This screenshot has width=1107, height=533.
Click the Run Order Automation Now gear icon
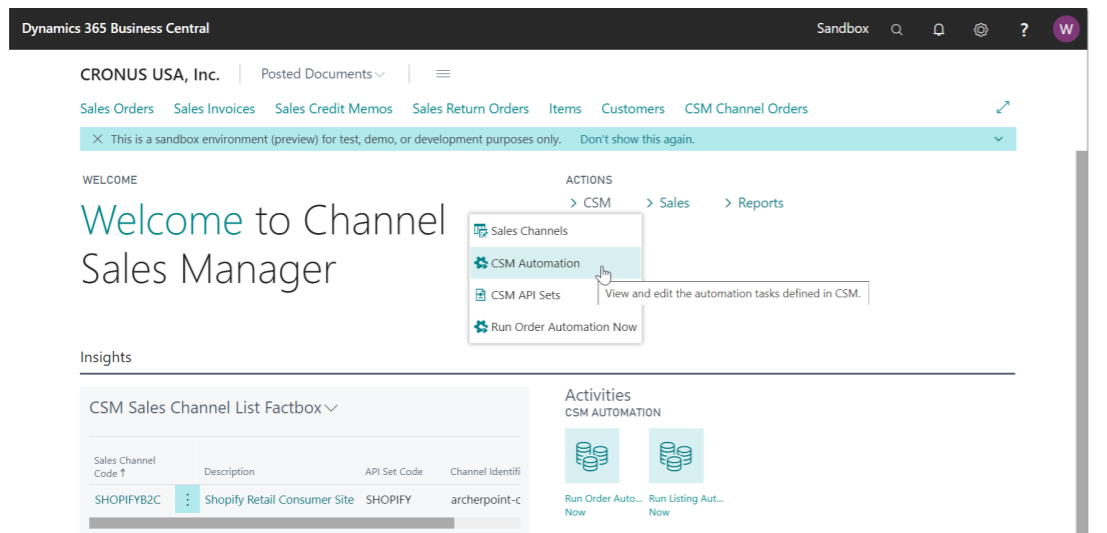[481, 327]
